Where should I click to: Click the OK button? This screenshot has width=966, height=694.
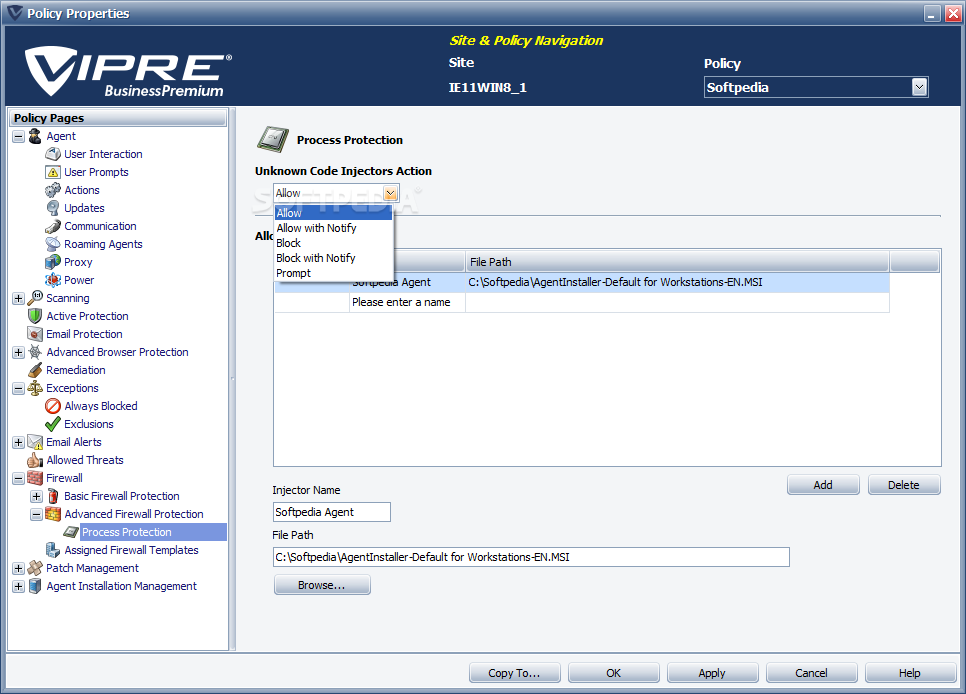(x=614, y=673)
